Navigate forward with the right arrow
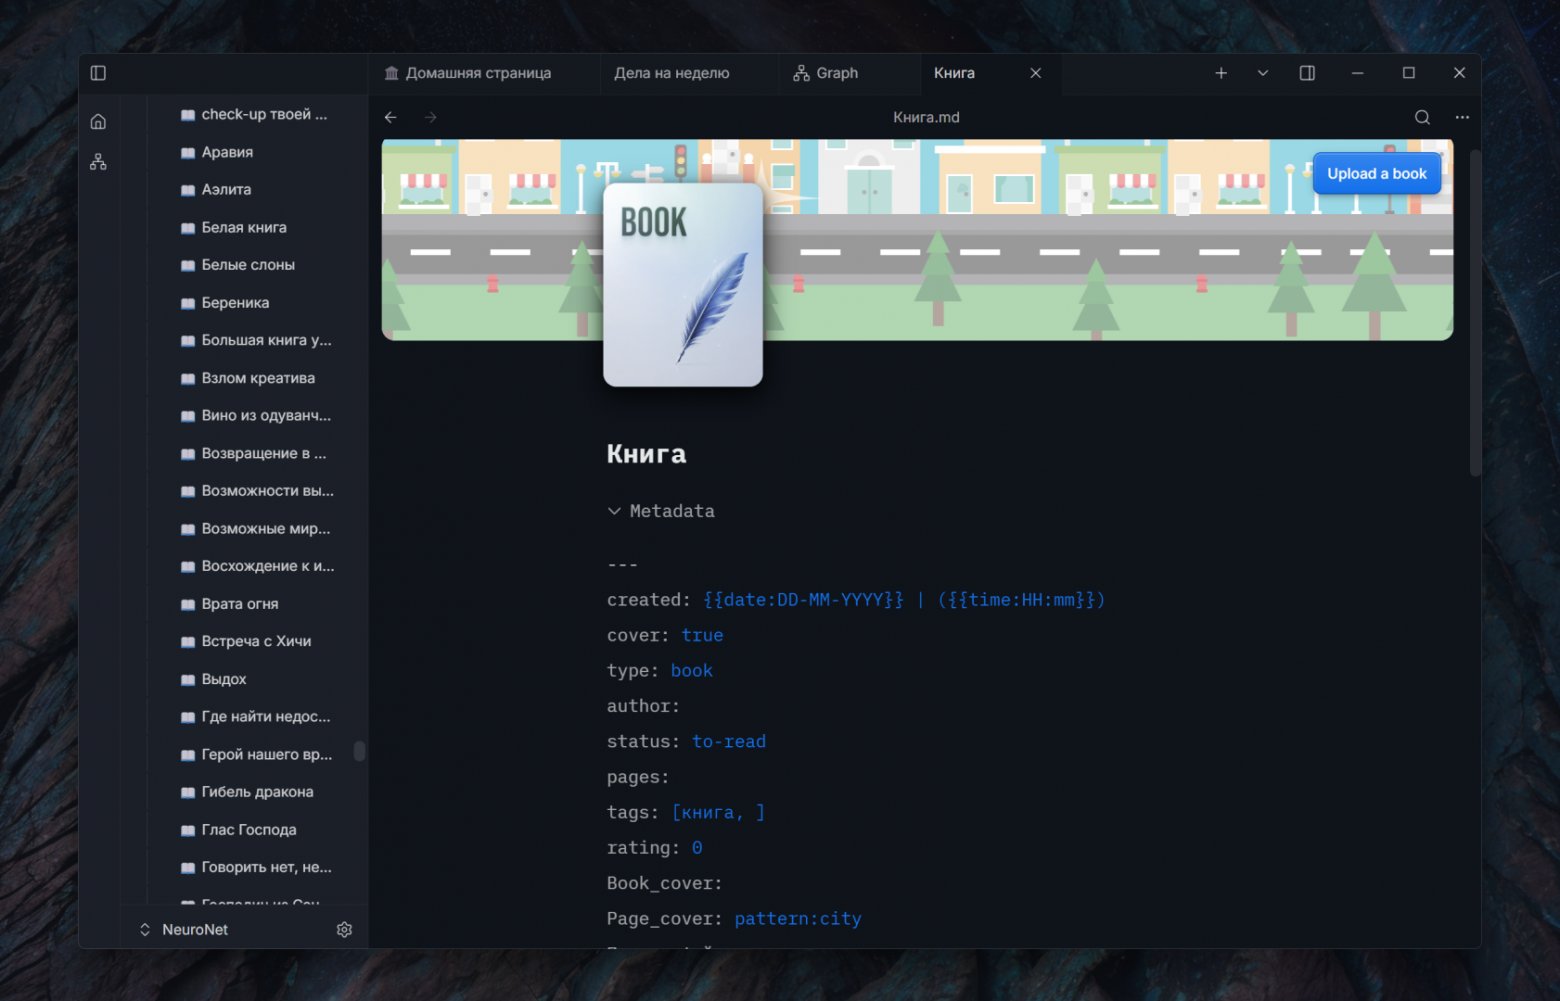The width and height of the screenshot is (1560, 1001). (431, 117)
